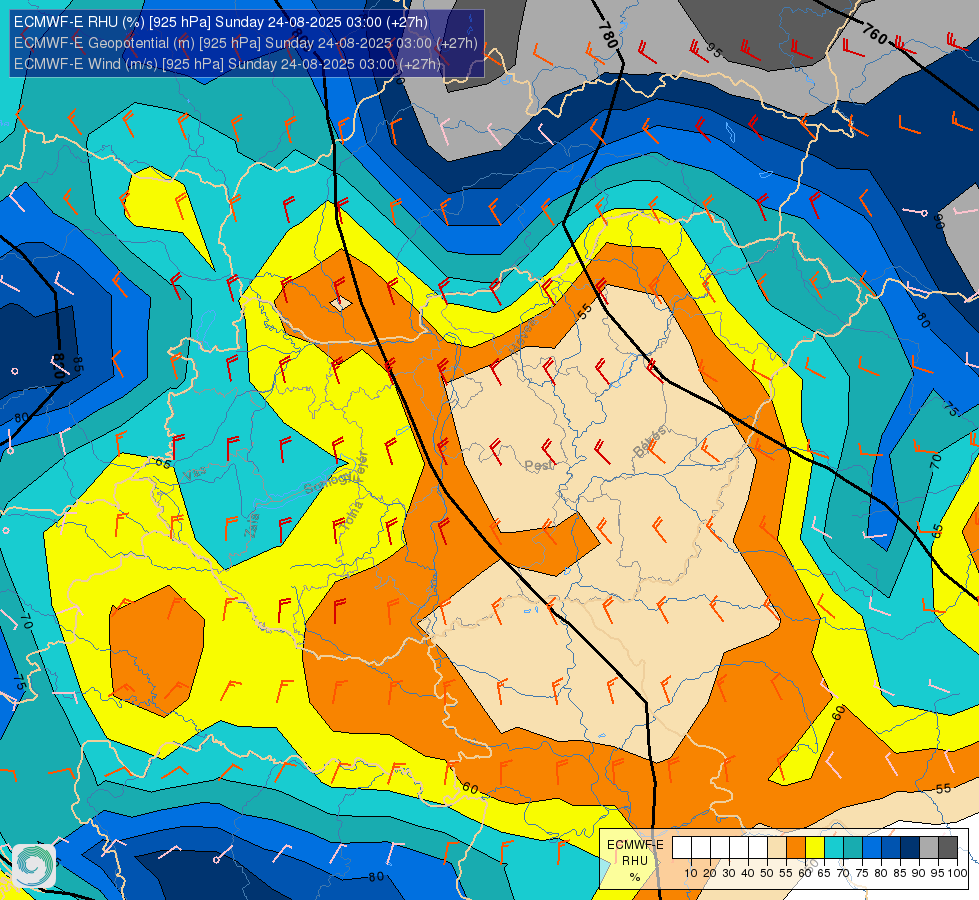Click the dark gray 95–100 legend swatch

pos(948,847)
